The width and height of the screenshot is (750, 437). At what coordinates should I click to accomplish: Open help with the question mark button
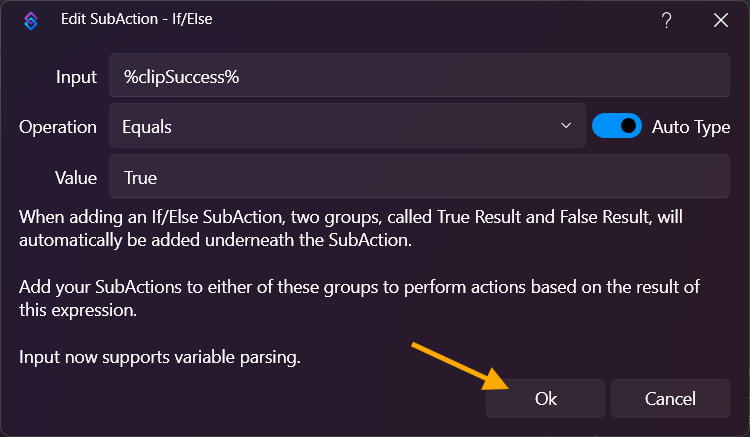click(x=667, y=21)
